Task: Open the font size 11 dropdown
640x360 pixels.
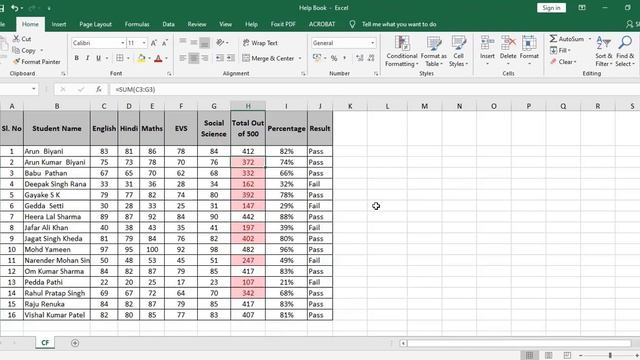Action: click(x=144, y=43)
